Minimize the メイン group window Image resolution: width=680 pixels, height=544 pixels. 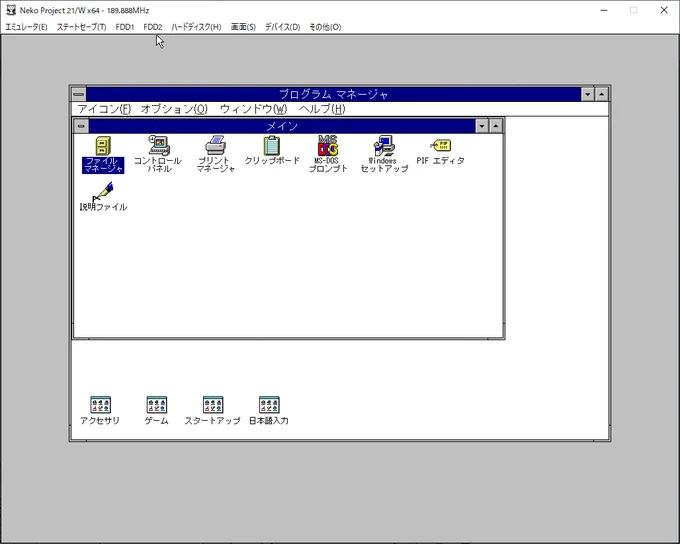pyautogui.click(x=482, y=126)
